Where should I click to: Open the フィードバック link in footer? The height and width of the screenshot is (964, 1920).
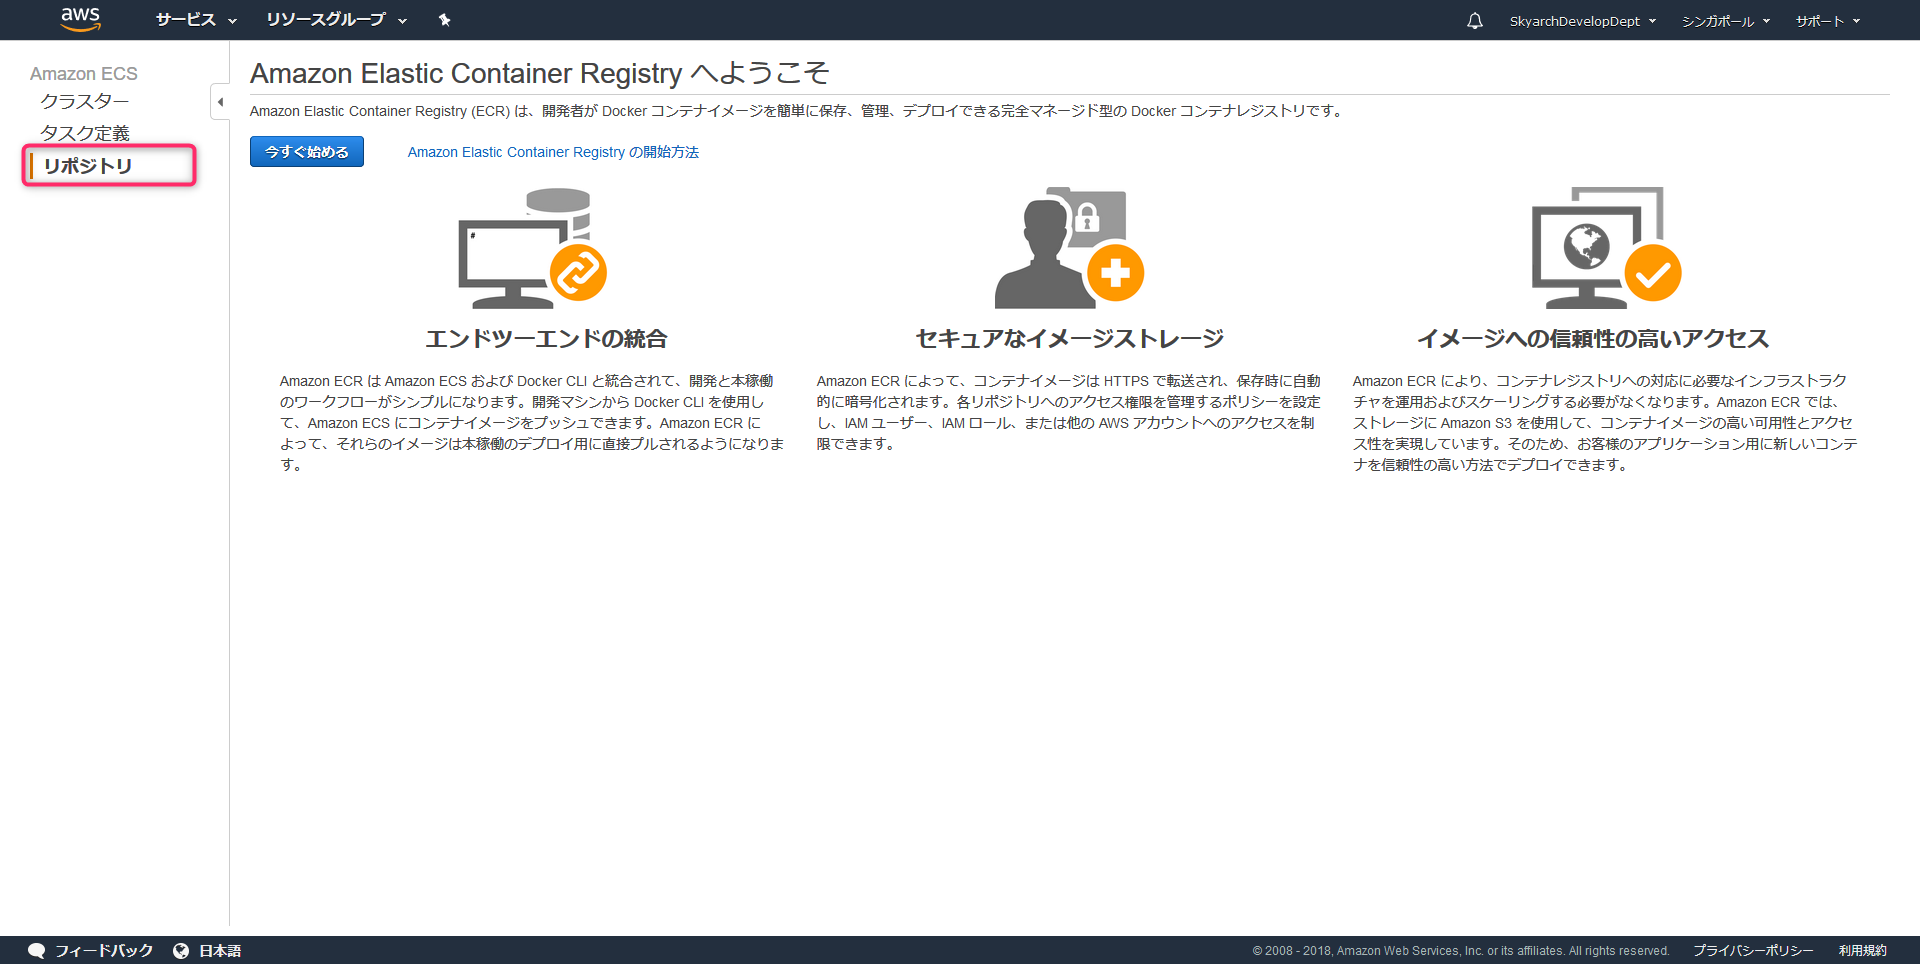[x=104, y=951]
